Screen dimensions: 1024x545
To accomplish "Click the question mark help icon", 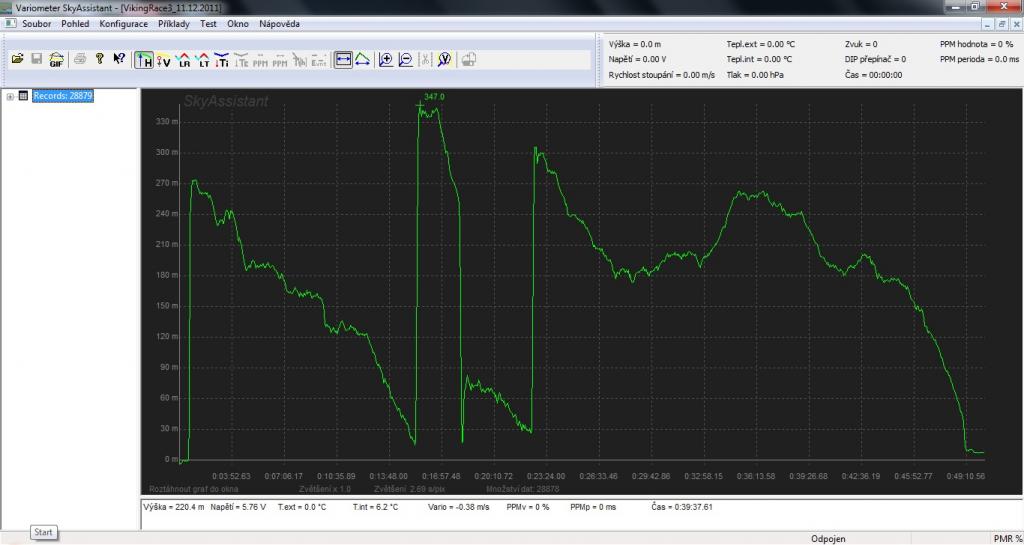I will tap(99, 59).
